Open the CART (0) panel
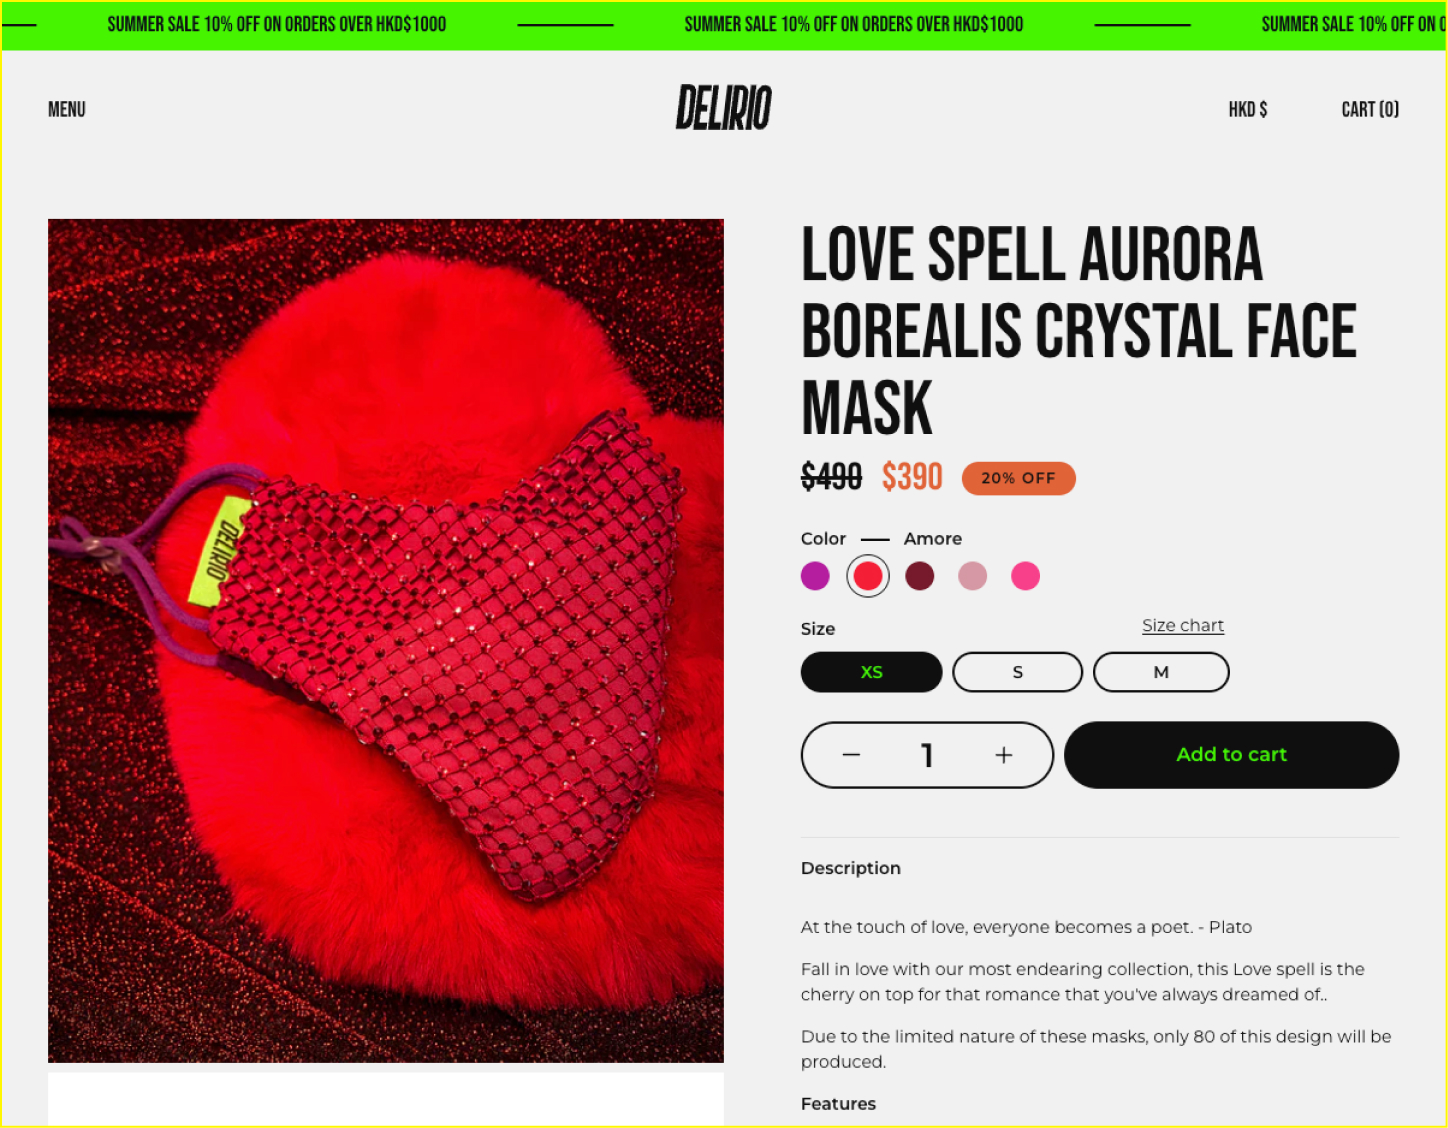 pyautogui.click(x=1370, y=109)
